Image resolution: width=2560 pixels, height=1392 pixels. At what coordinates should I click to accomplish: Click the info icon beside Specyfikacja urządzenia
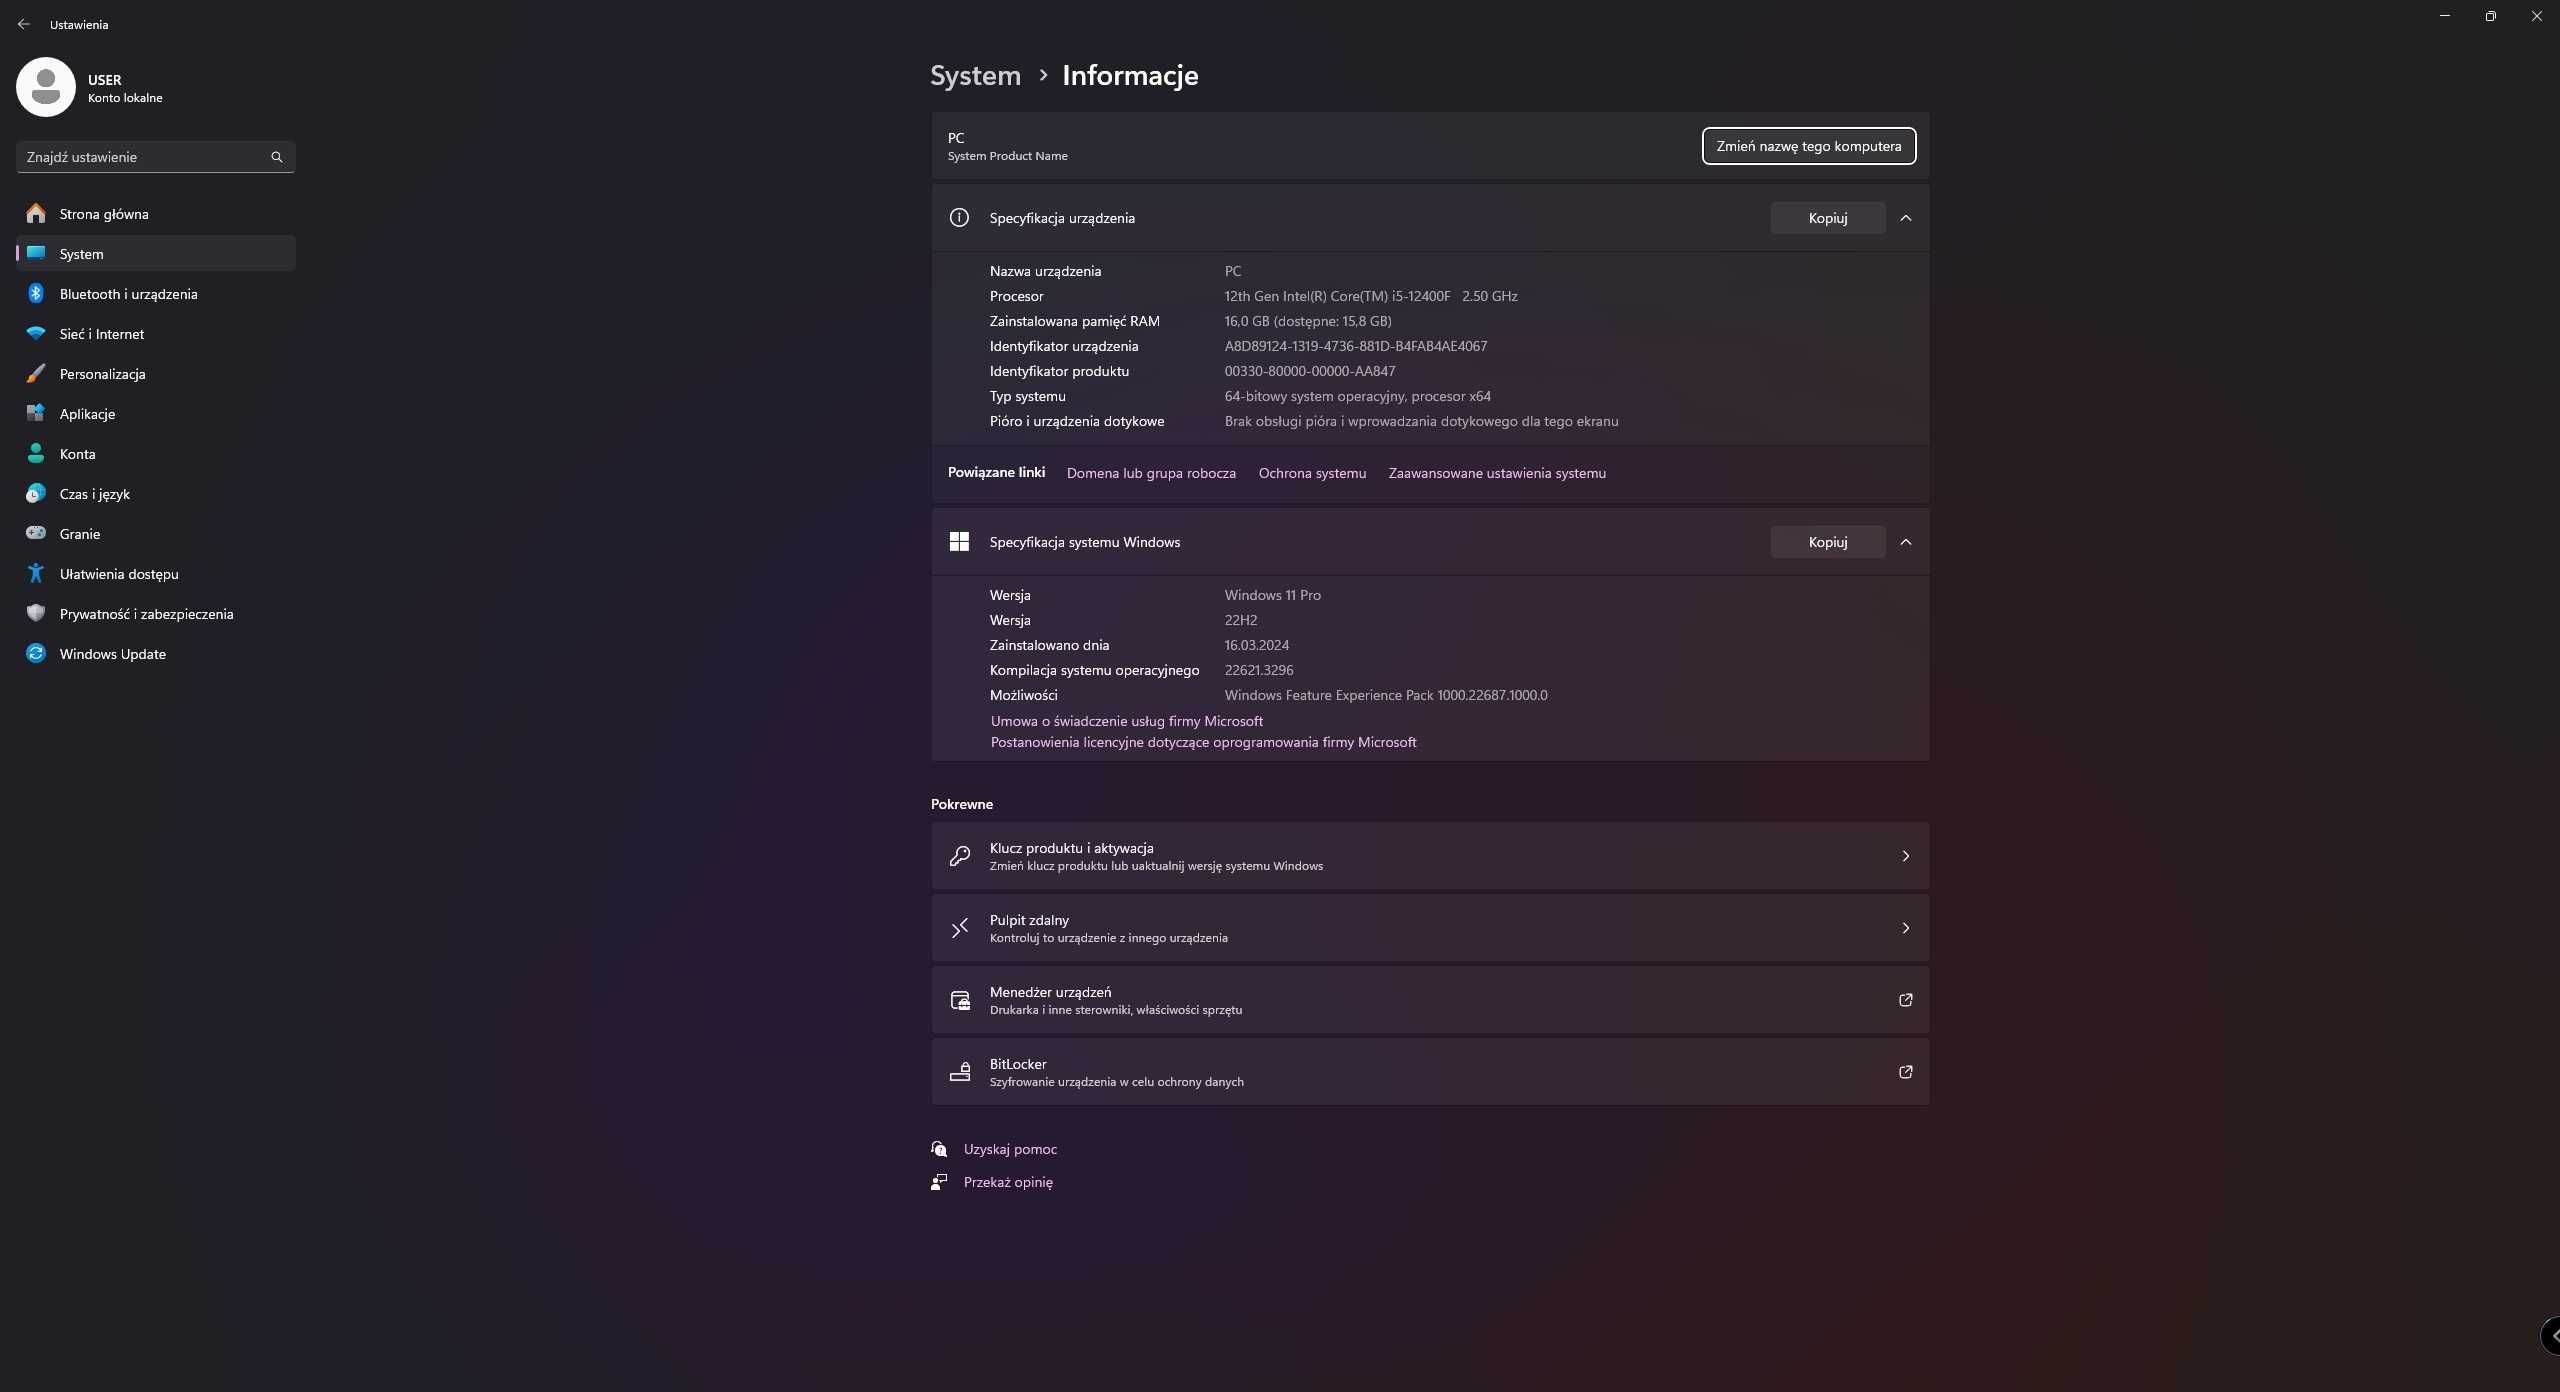click(959, 217)
